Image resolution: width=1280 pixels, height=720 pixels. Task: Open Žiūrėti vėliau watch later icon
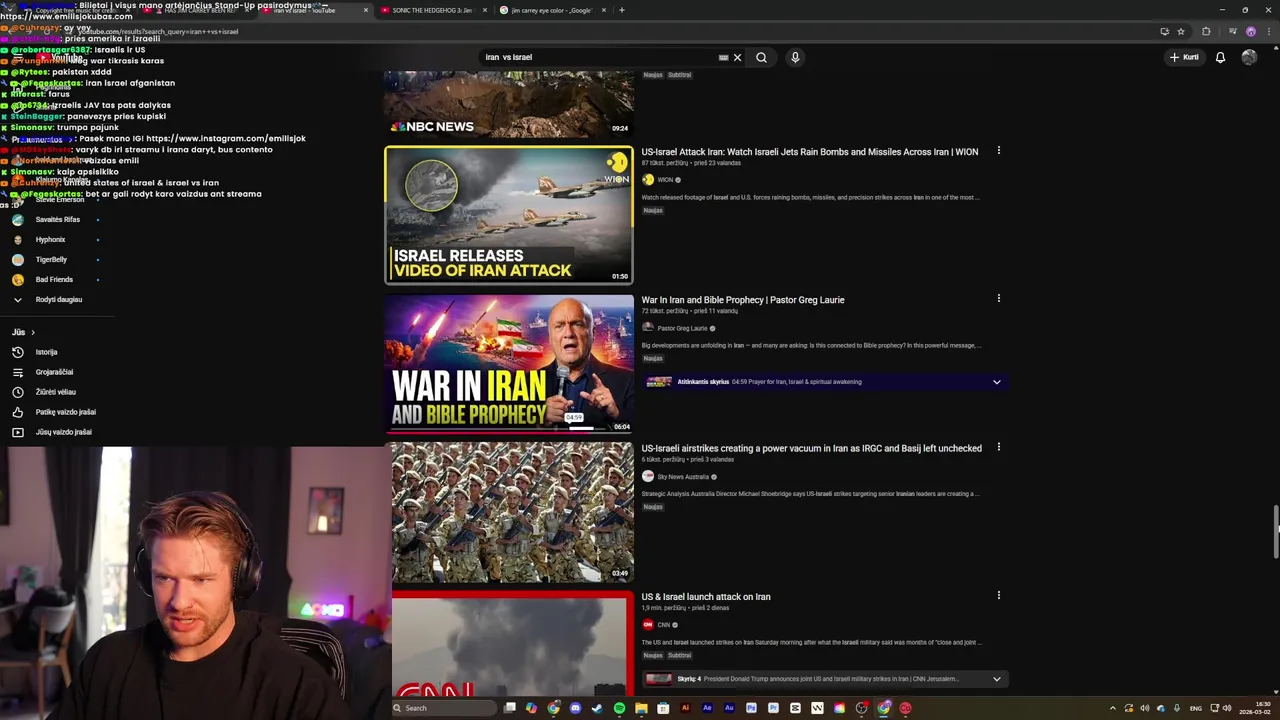(17, 392)
